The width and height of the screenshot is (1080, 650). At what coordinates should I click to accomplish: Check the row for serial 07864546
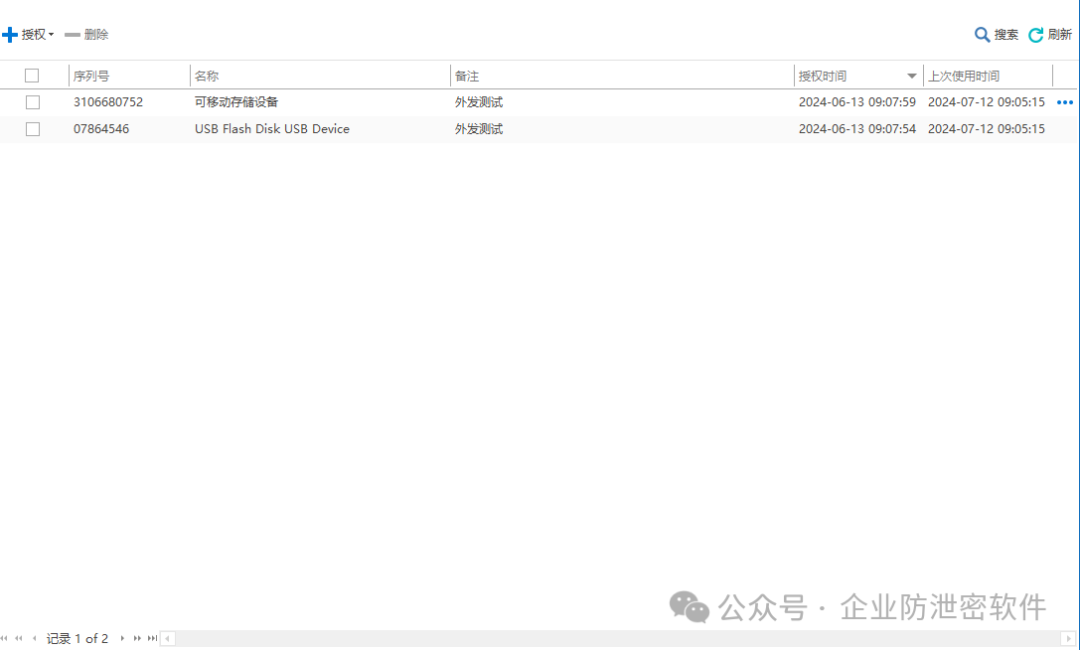point(32,129)
